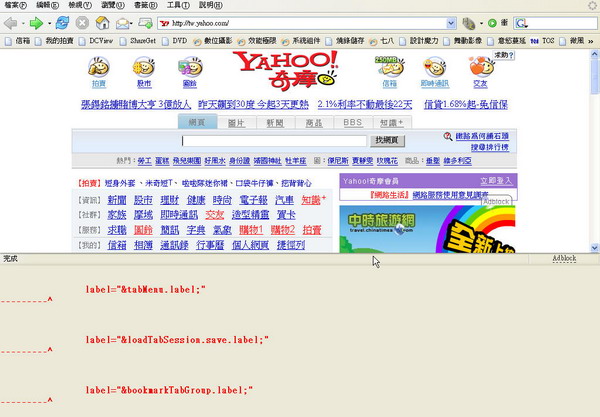This screenshot has width=600, height=417.
Task: Open the ShareGet bookmark
Action: tap(138, 41)
